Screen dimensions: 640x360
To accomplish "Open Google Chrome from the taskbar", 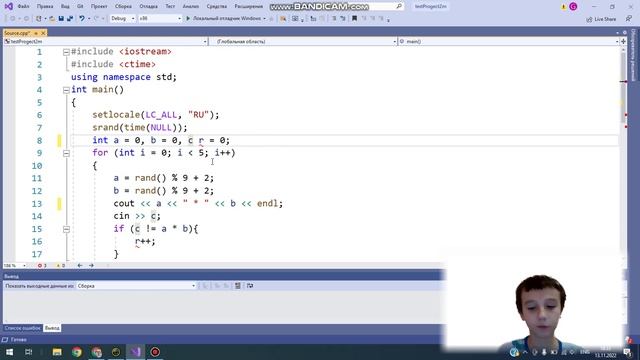I will [x=77, y=352].
